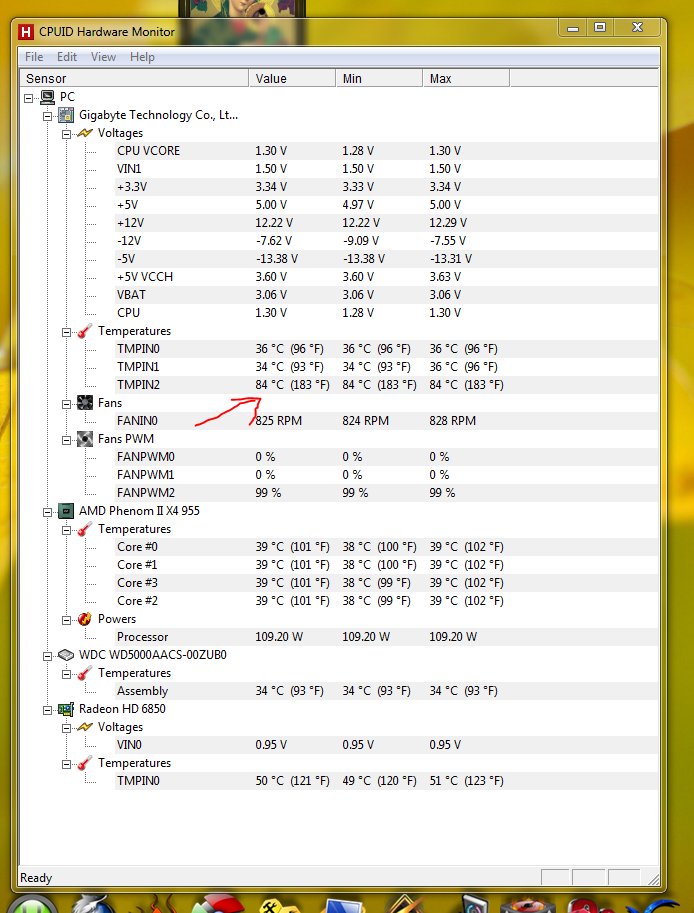The width and height of the screenshot is (694, 913).
Task: Collapse Temperatures under AMD Phenom II
Action: (66, 530)
